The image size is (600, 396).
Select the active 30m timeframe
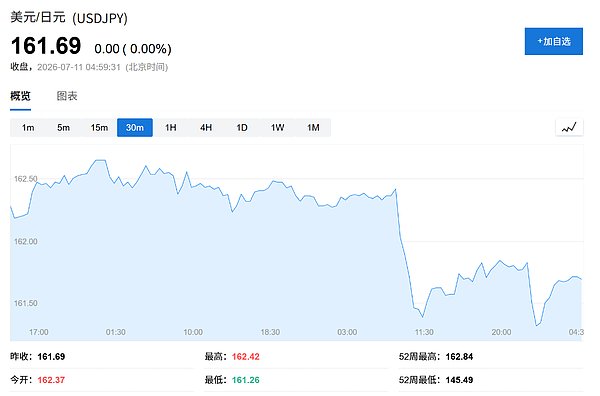[135, 127]
